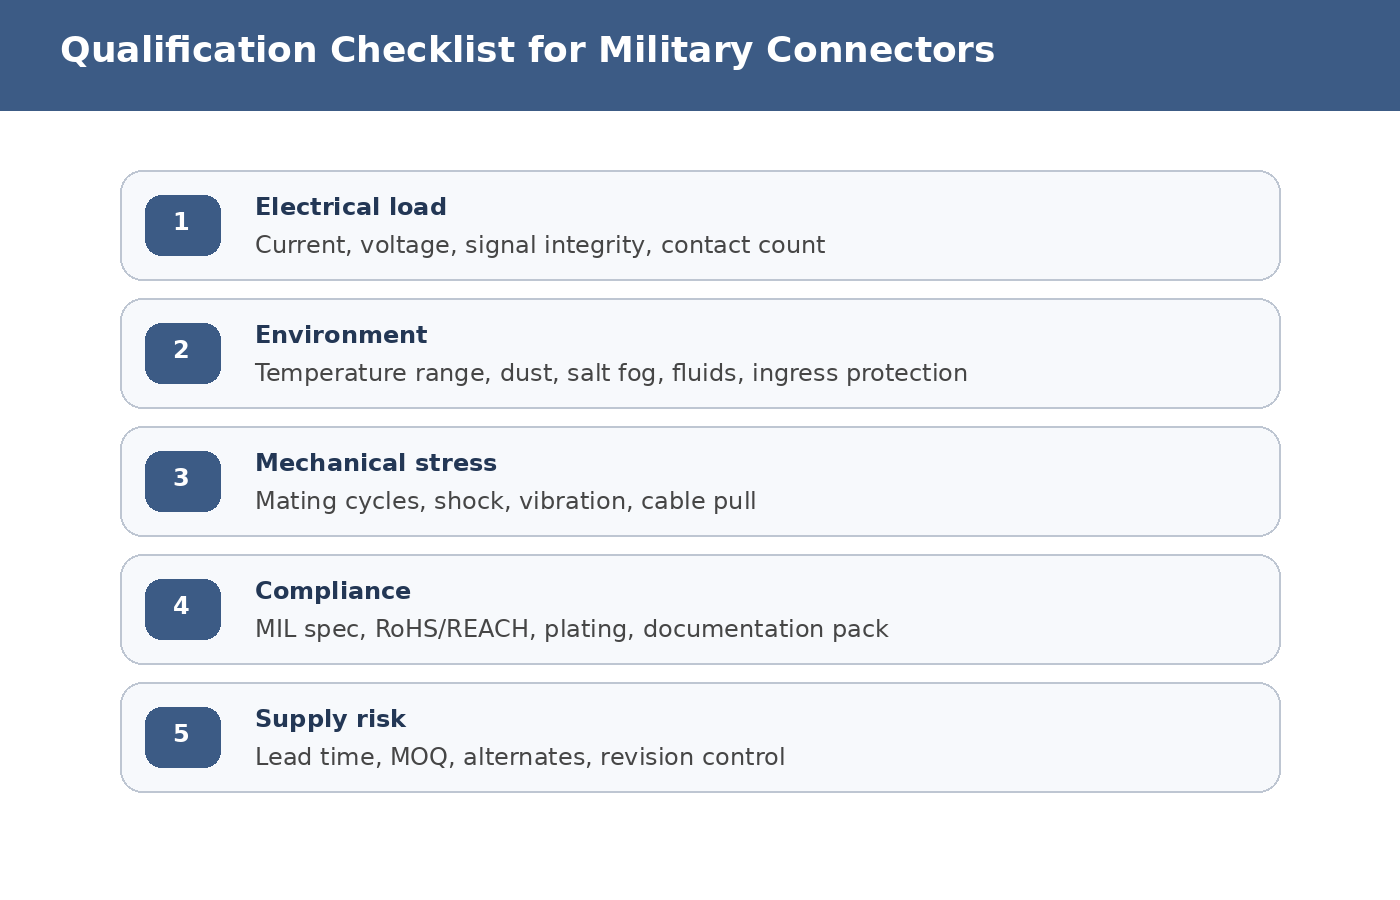Click the number 2 badge
This screenshot has height=900, width=1400.
[183, 353]
